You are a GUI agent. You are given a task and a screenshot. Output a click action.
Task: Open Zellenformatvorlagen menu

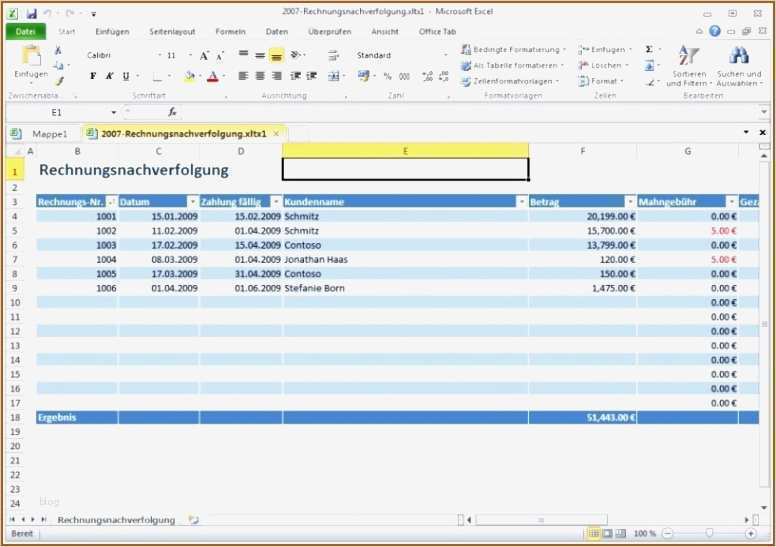510,81
